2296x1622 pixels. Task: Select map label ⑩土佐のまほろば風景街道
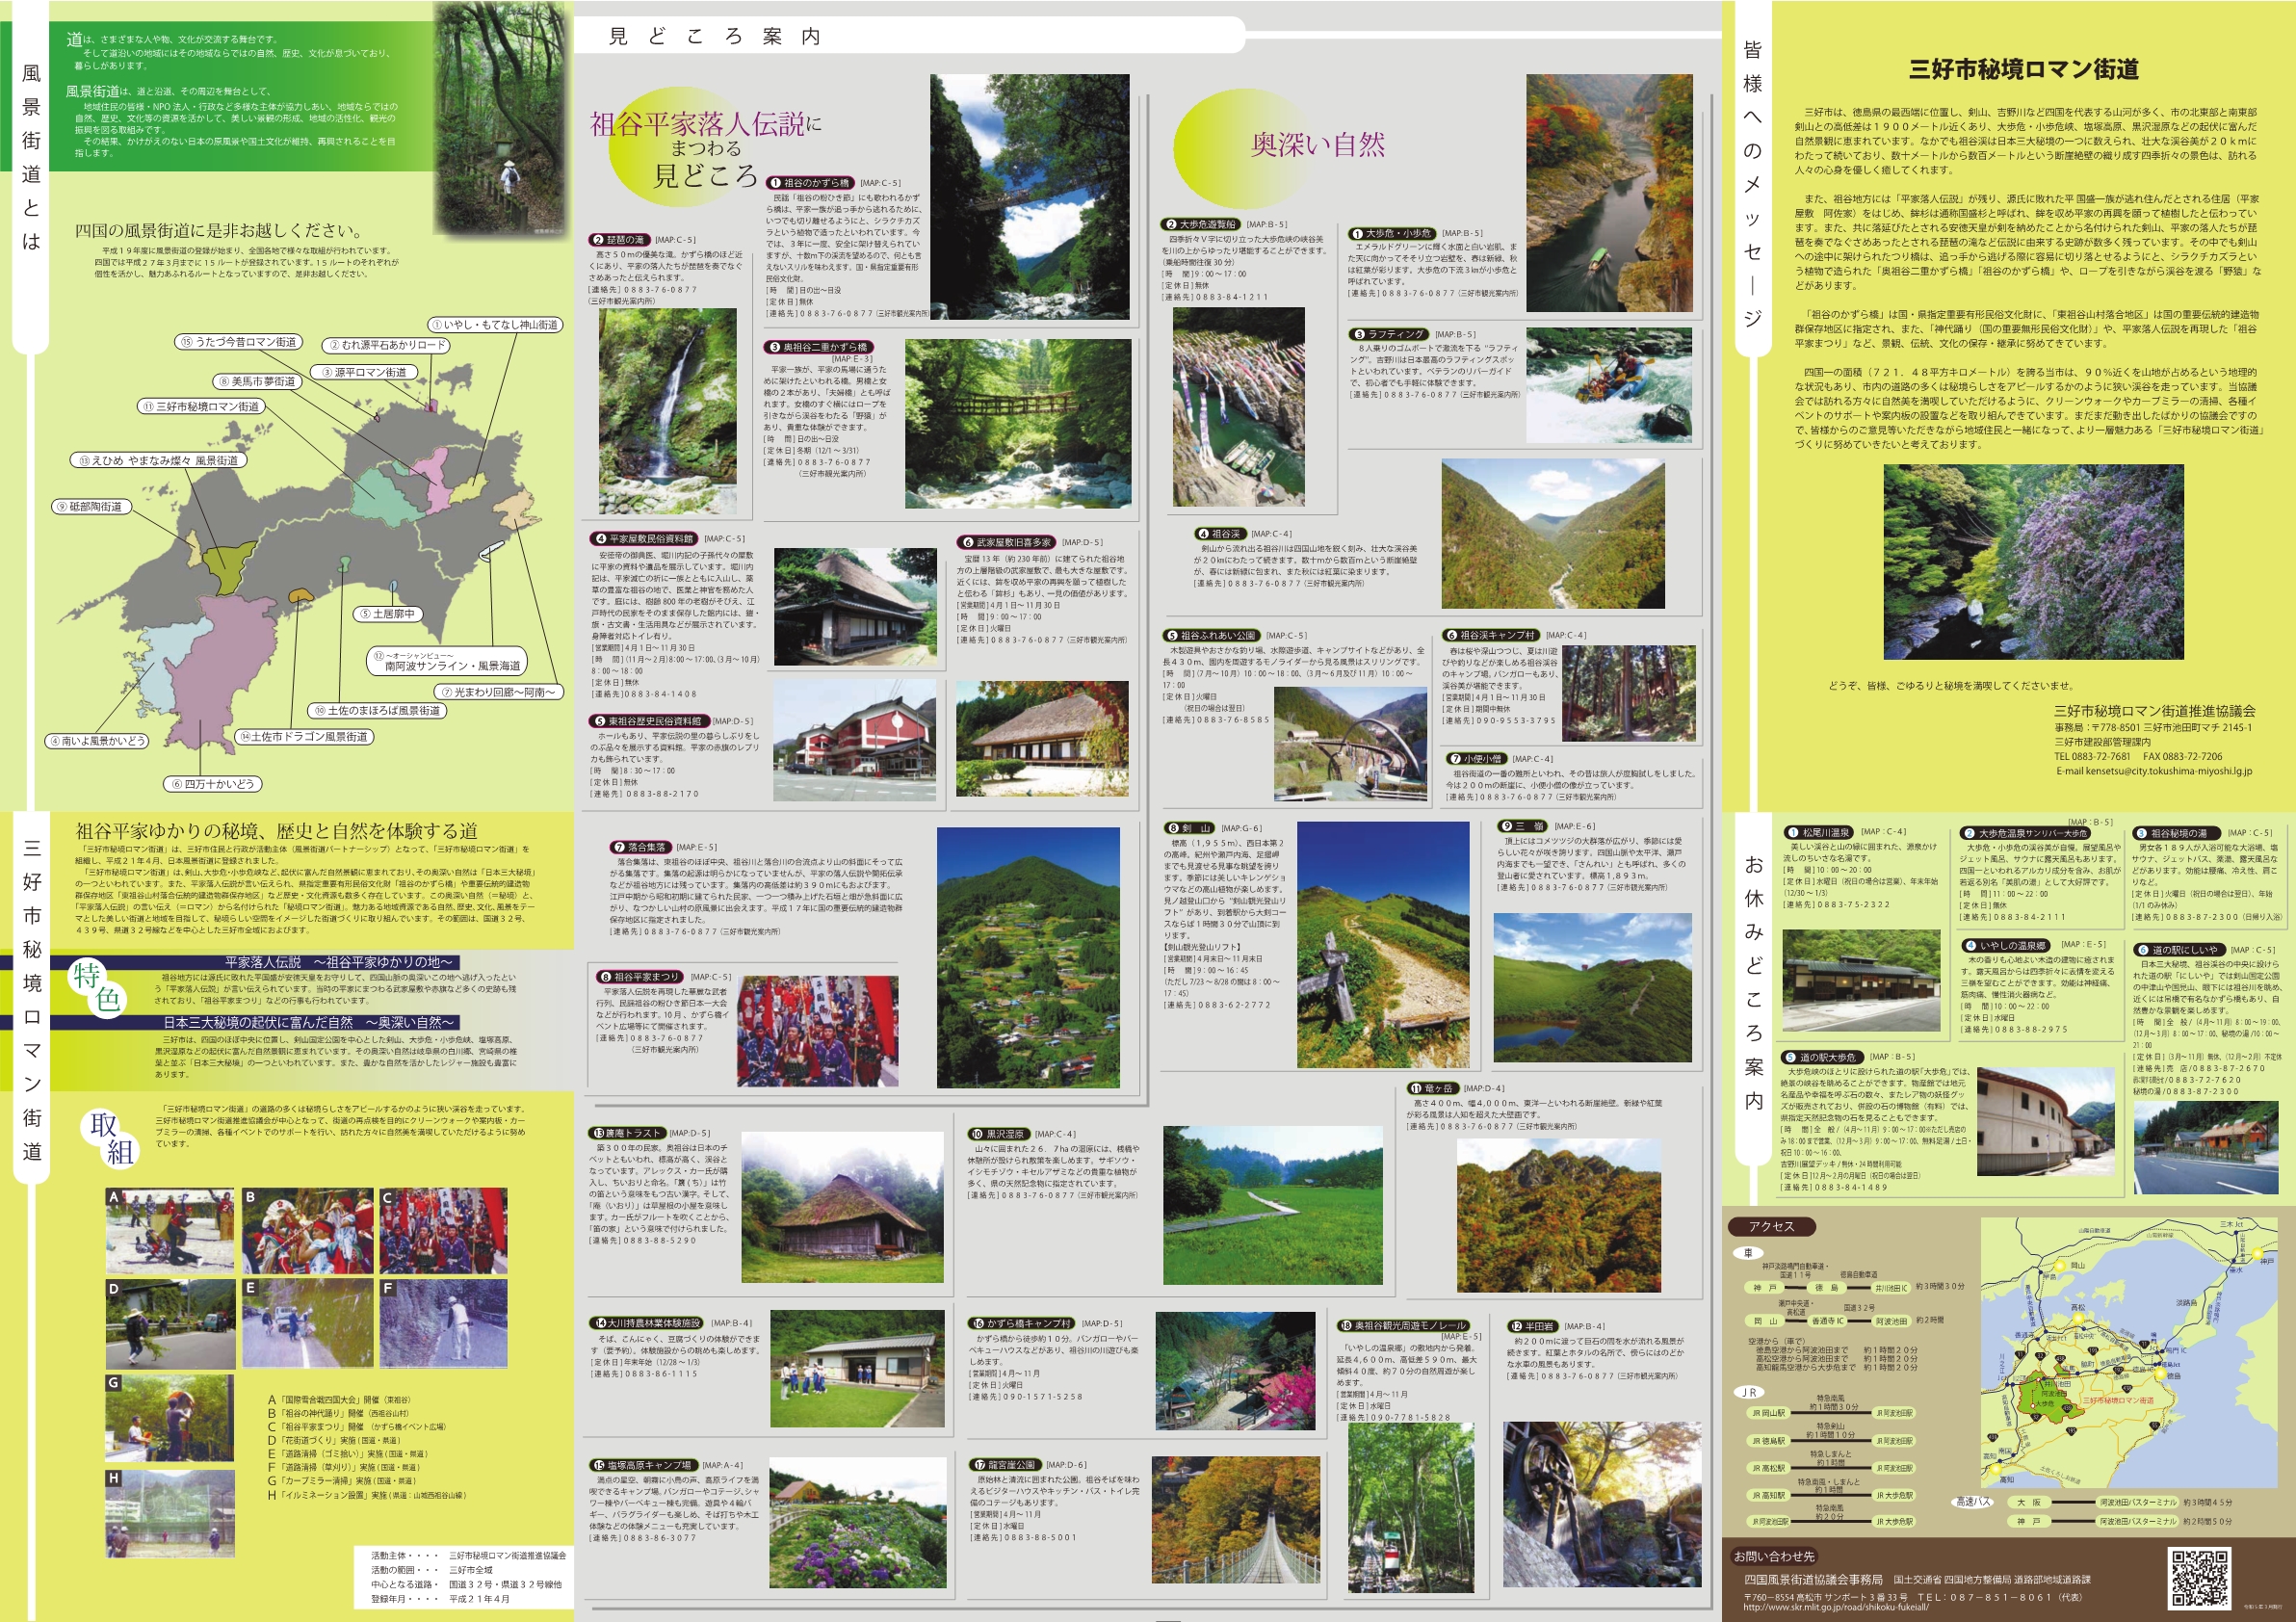click(x=376, y=711)
